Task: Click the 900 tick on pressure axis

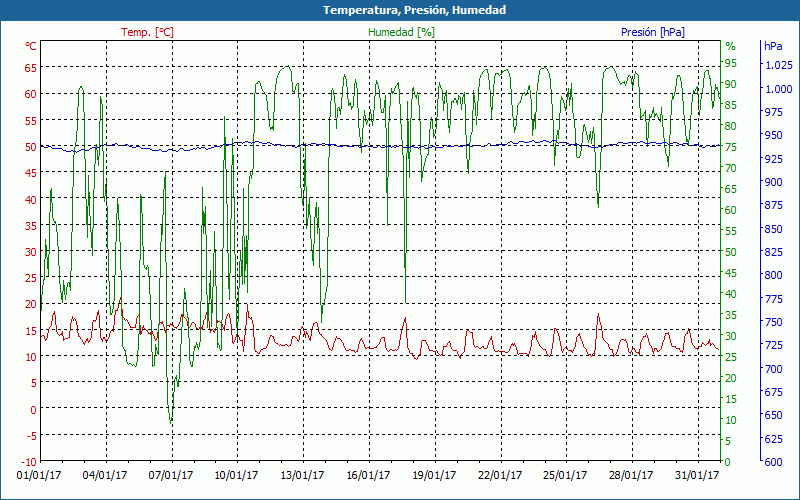Action: pos(773,182)
